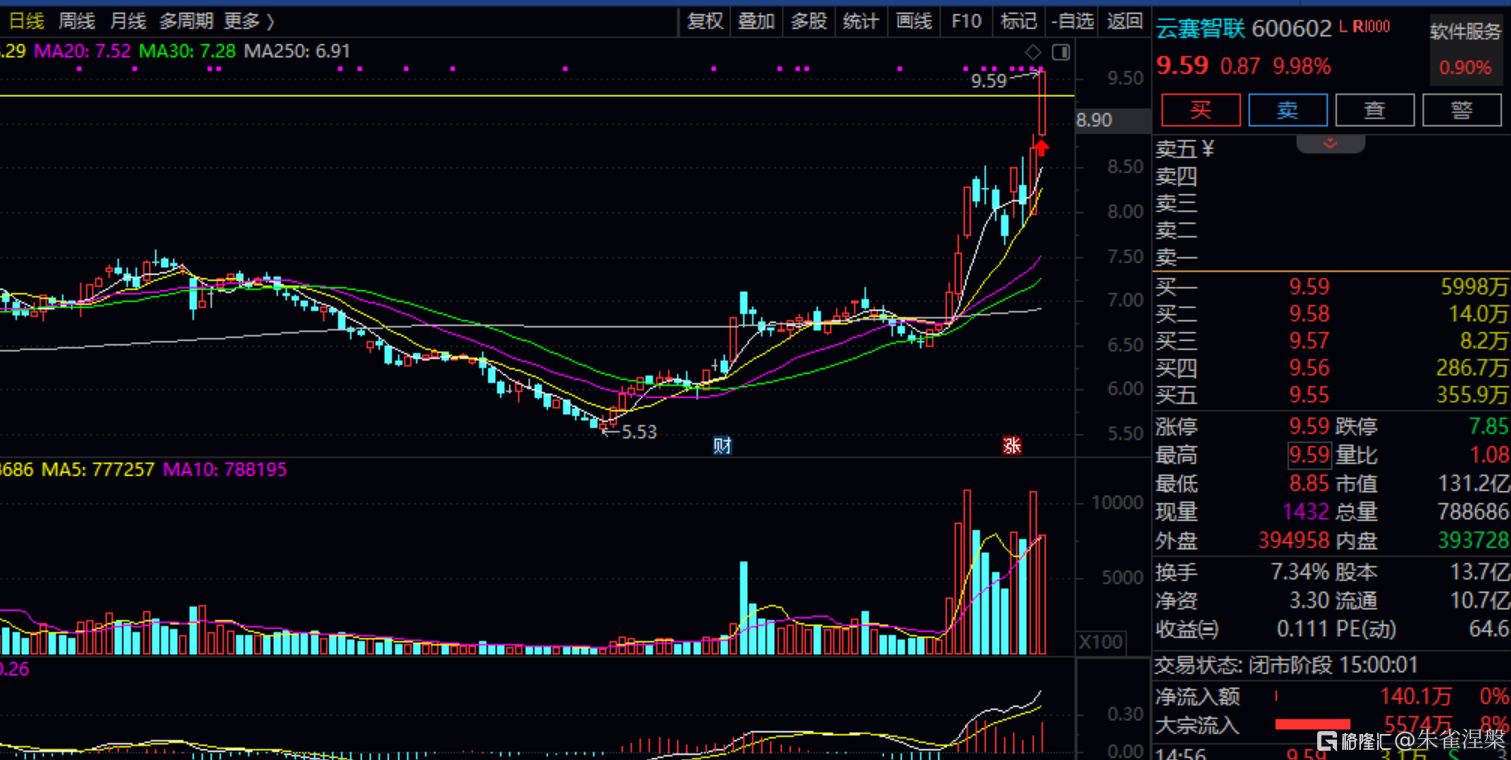This screenshot has height=760, width=1511.
Task: Select the volume MA5: 777257 label
Action: (98, 469)
